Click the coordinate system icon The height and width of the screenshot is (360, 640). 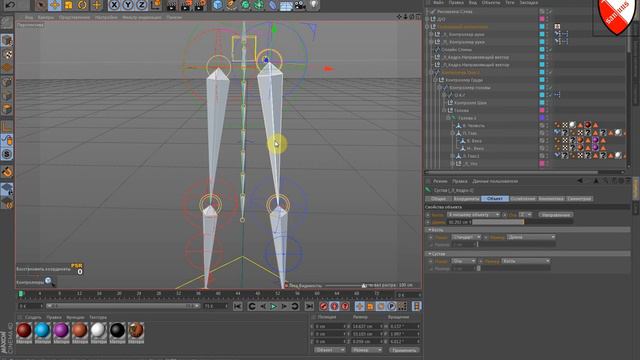[156, 5]
